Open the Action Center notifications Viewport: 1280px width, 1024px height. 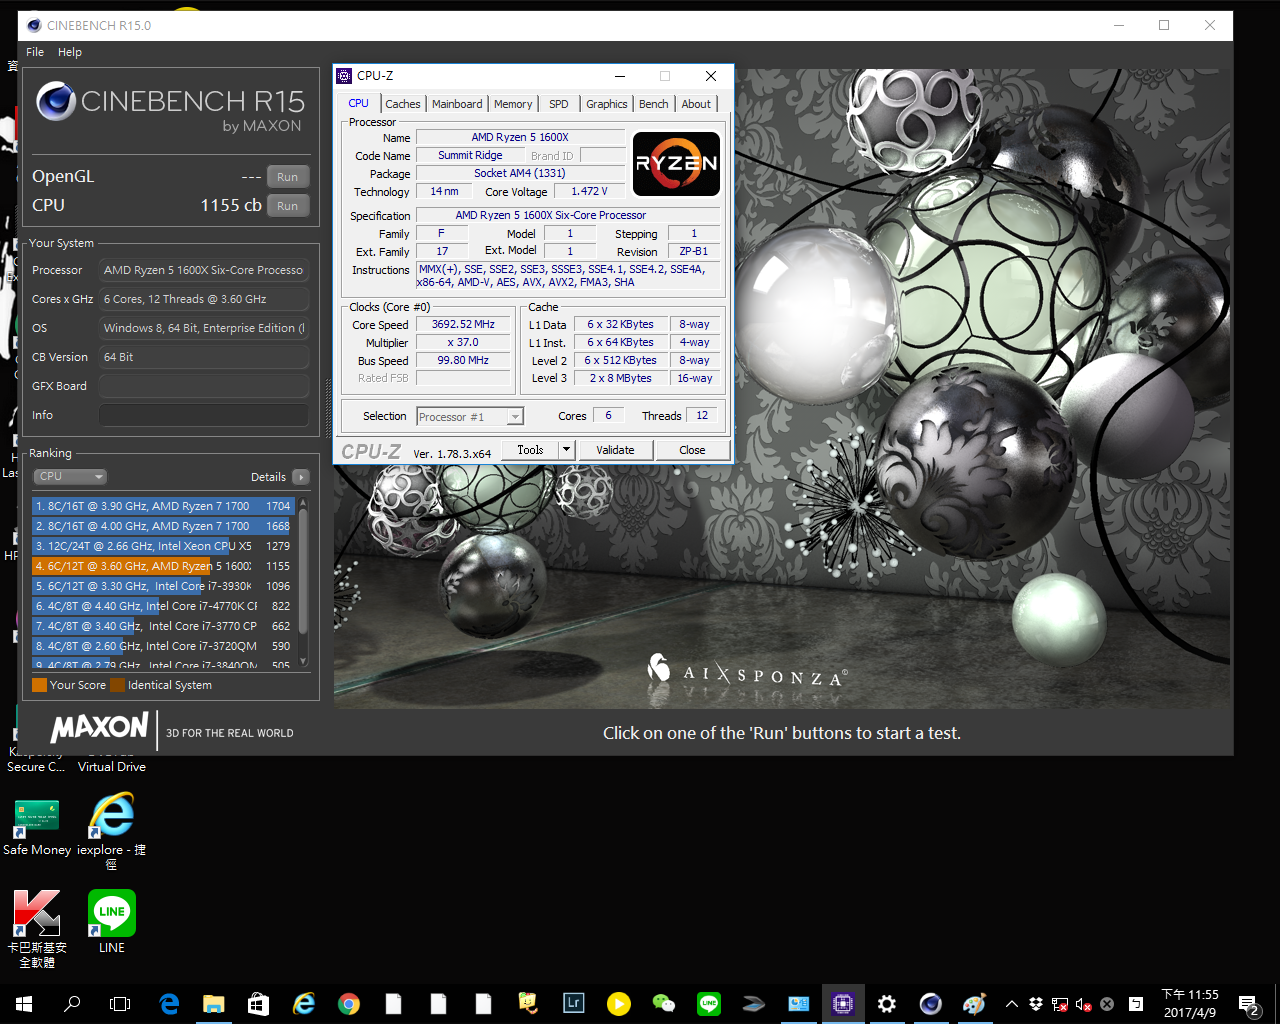pos(1248,1004)
